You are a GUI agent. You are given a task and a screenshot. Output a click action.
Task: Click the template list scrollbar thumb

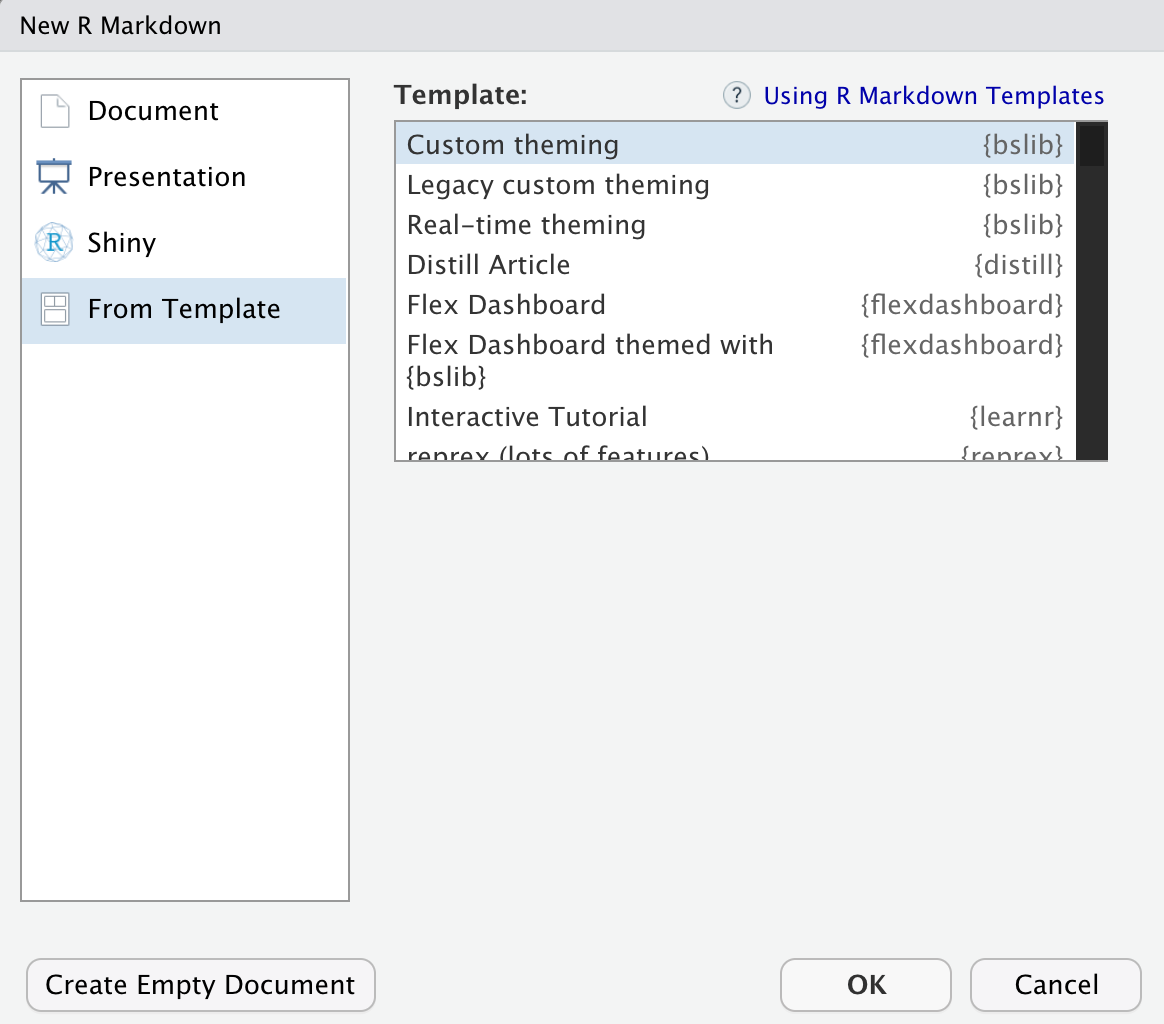(1091, 146)
